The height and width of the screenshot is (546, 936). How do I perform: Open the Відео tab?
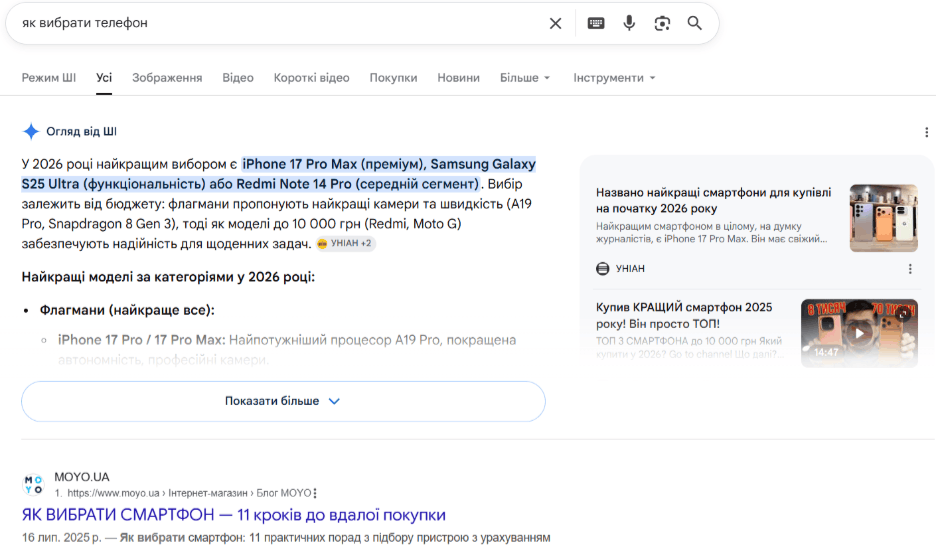(238, 78)
